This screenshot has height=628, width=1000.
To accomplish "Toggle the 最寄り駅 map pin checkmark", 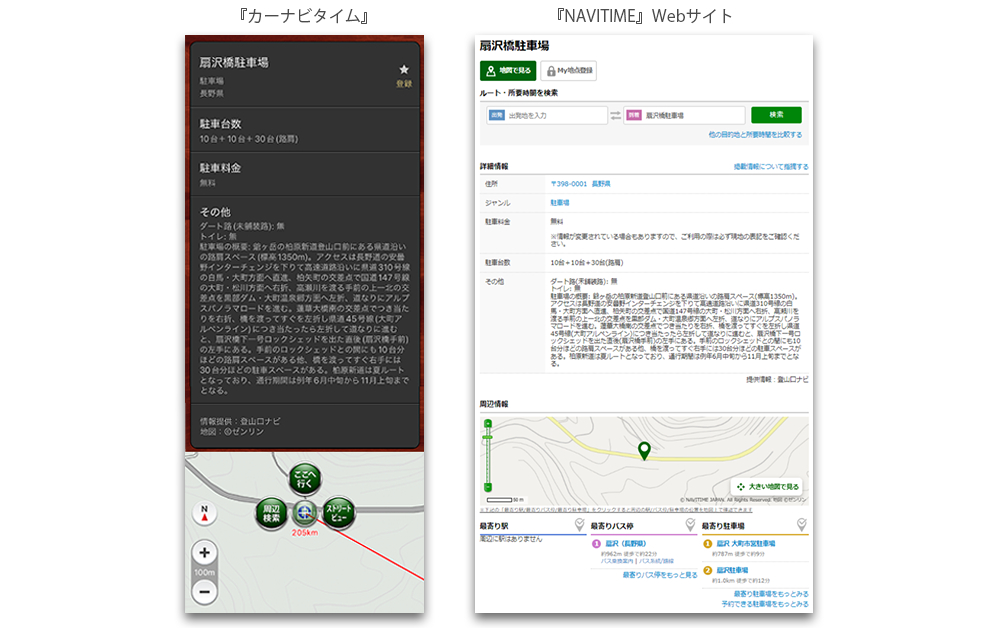I will coord(579,525).
